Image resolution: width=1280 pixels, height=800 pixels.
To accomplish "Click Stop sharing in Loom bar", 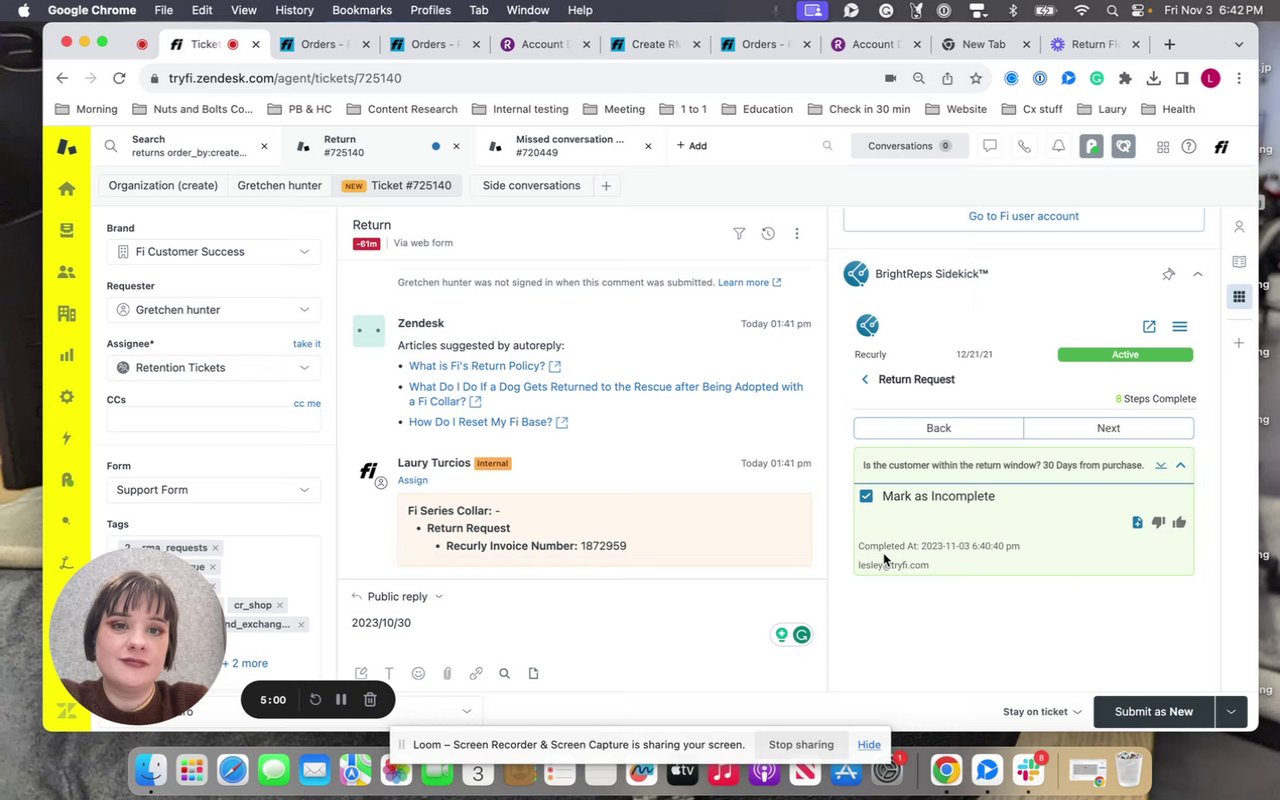I will [801, 744].
